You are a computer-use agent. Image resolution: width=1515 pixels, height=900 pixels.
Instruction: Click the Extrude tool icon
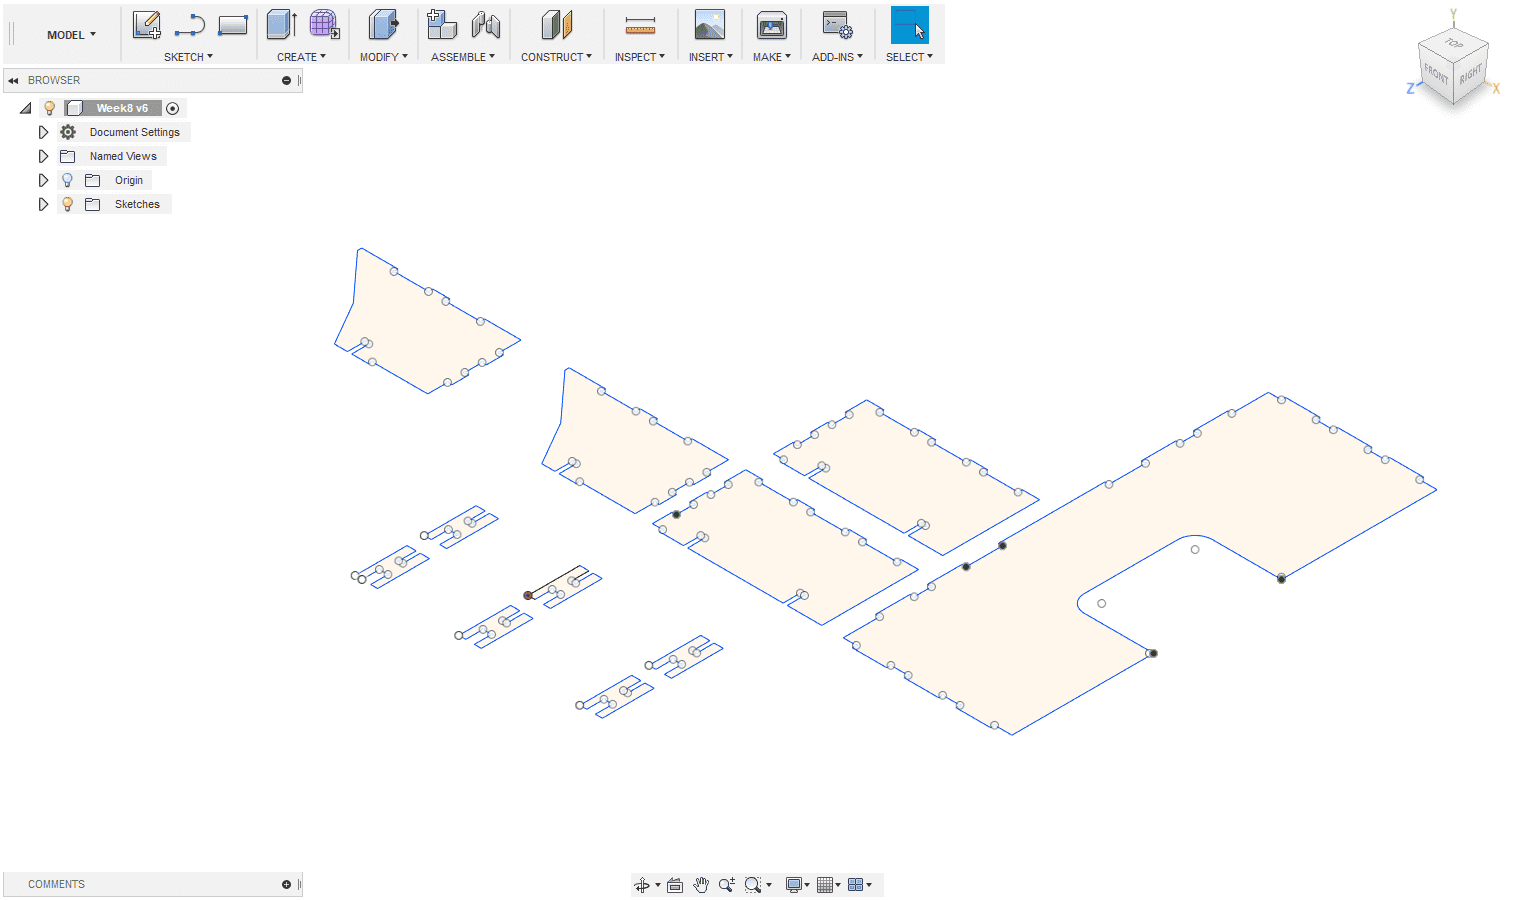click(x=282, y=25)
